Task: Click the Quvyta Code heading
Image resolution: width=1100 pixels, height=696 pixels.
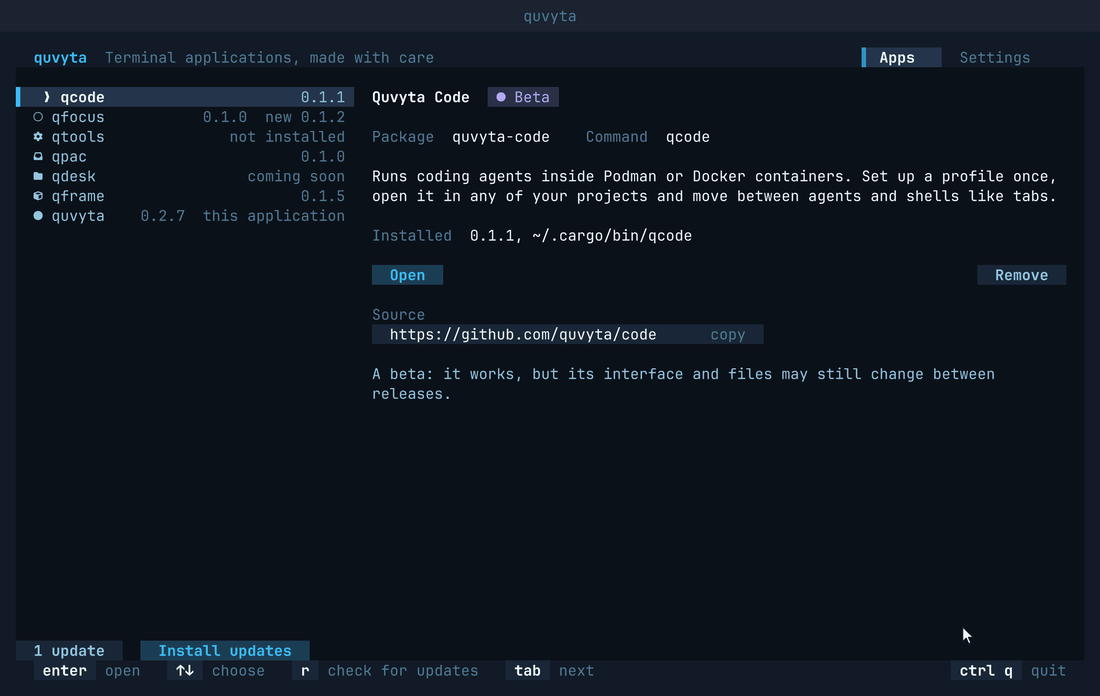Action: (420, 97)
